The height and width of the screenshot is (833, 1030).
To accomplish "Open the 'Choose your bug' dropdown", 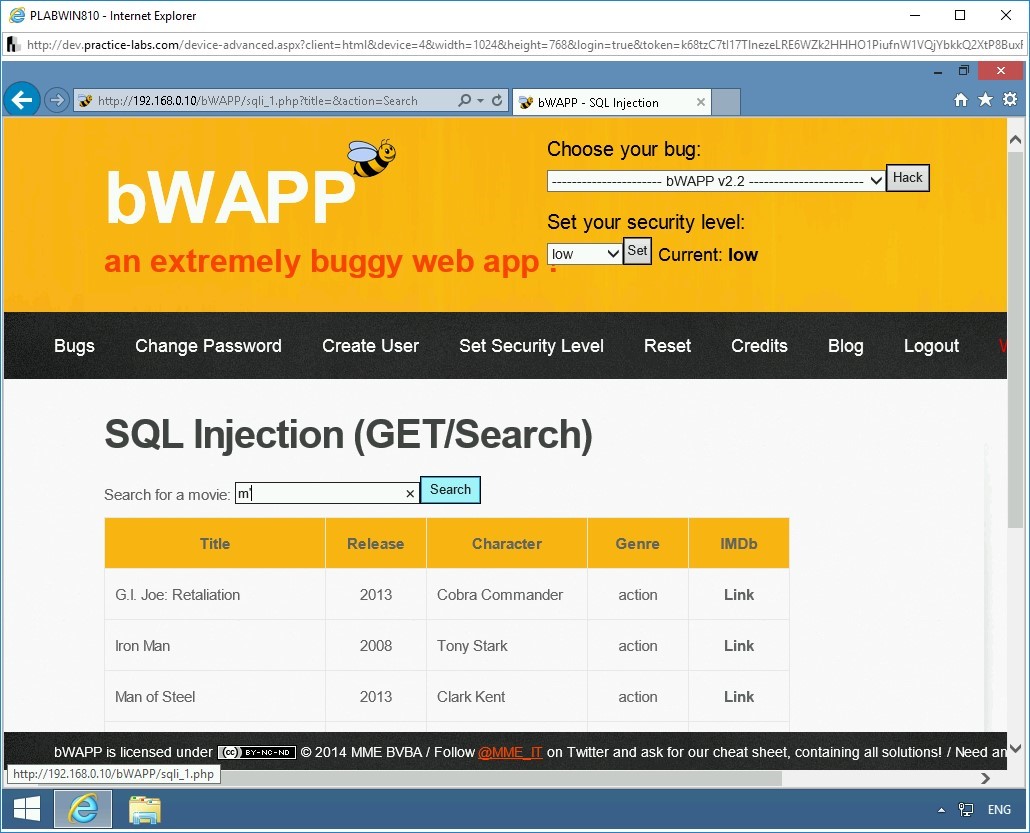I will 715,180.
